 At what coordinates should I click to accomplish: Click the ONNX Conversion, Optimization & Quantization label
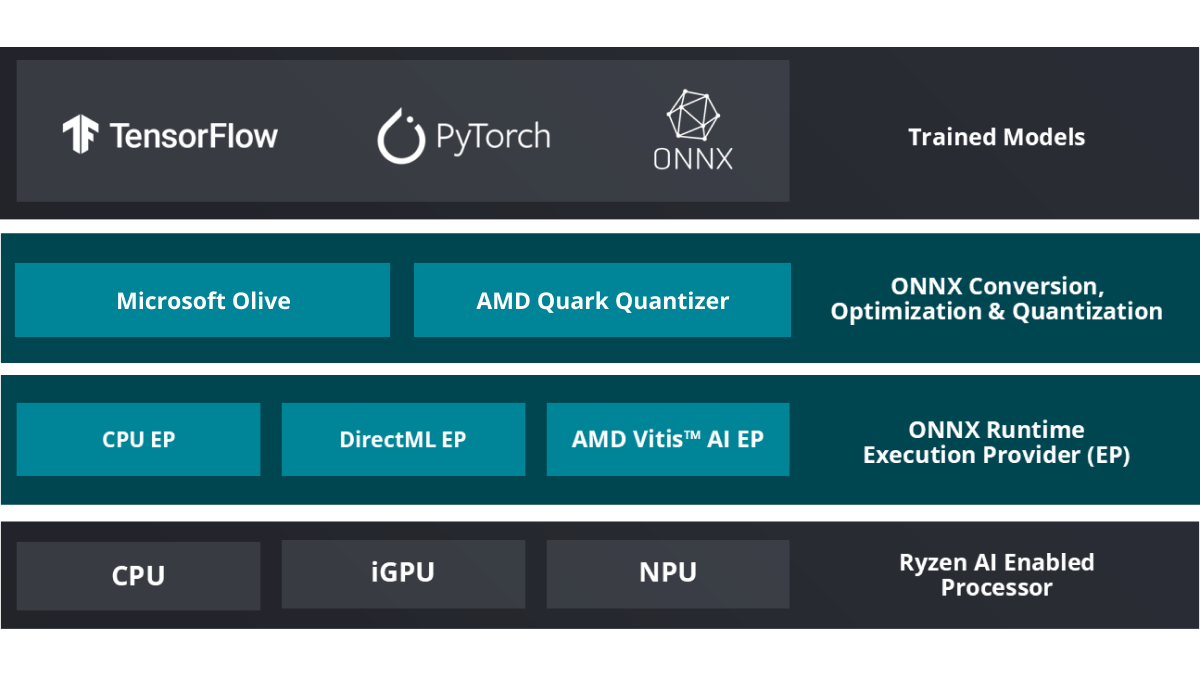[996, 299]
